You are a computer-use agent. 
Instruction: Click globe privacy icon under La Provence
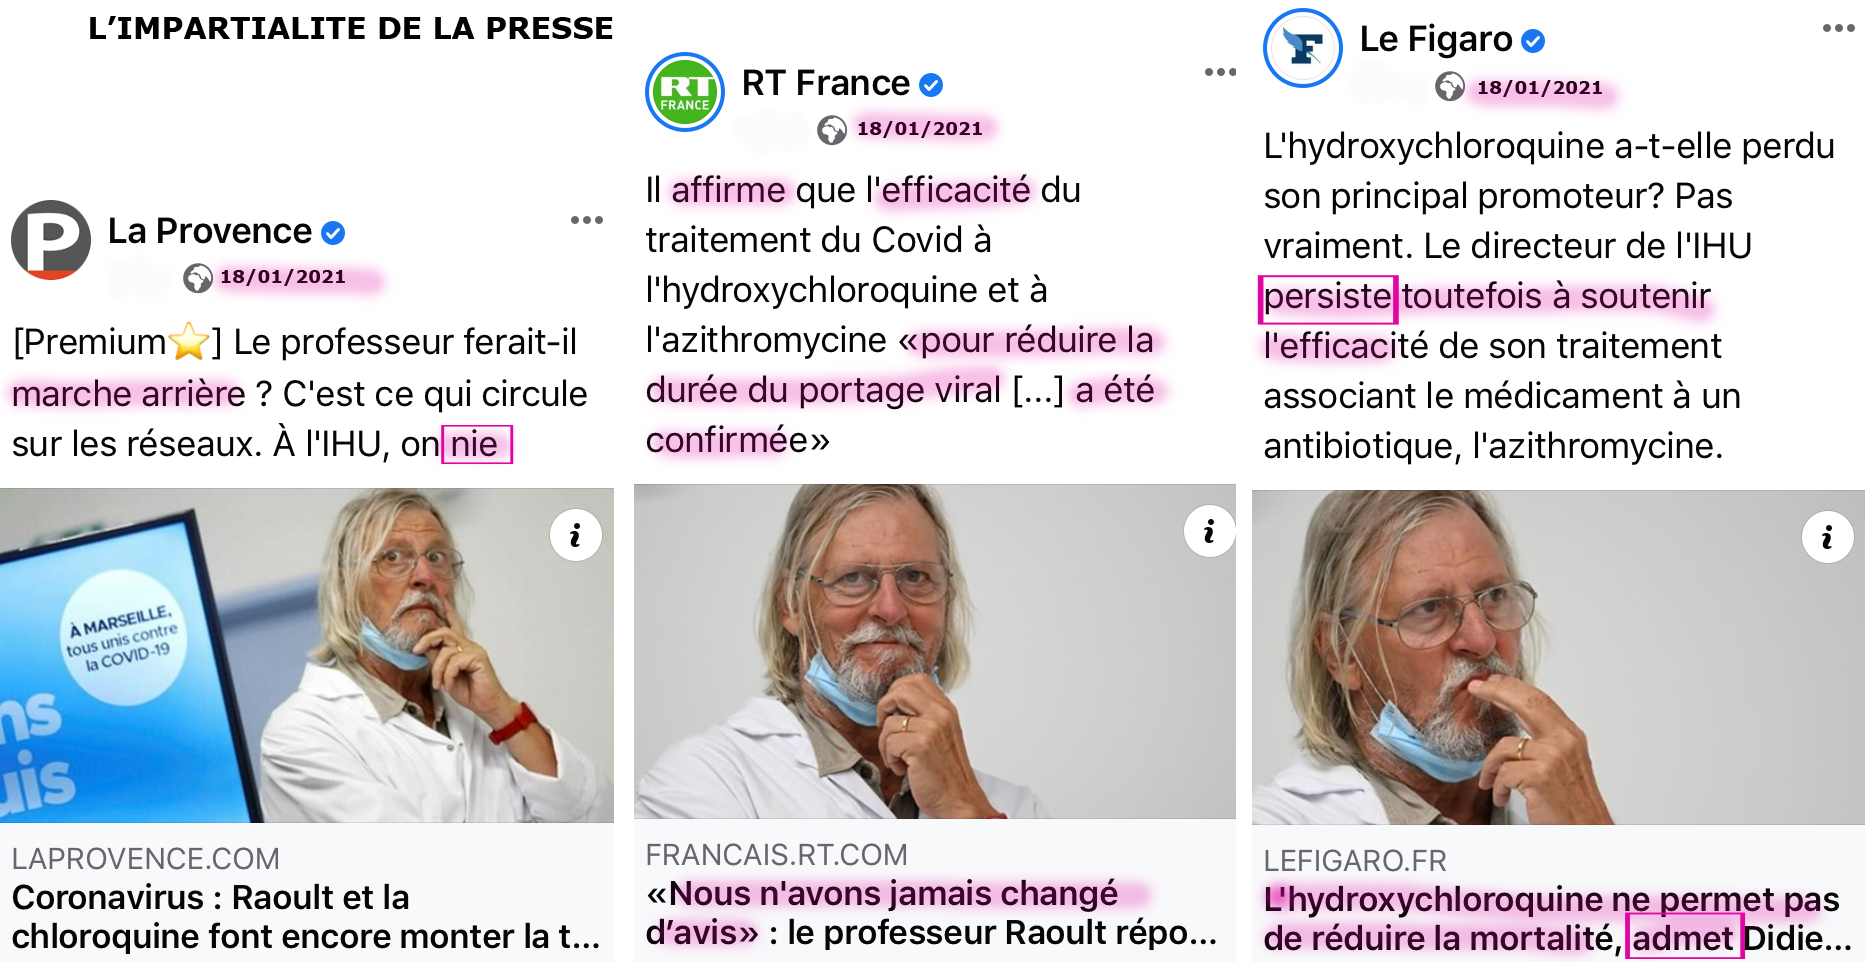(x=198, y=278)
